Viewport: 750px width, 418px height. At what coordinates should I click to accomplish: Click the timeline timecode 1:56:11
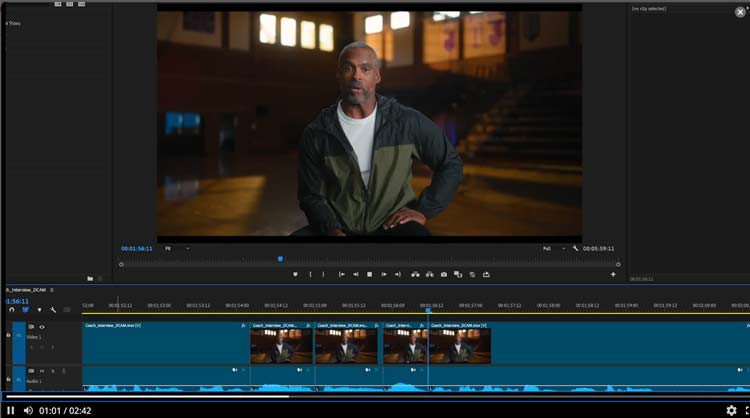tap(17, 301)
